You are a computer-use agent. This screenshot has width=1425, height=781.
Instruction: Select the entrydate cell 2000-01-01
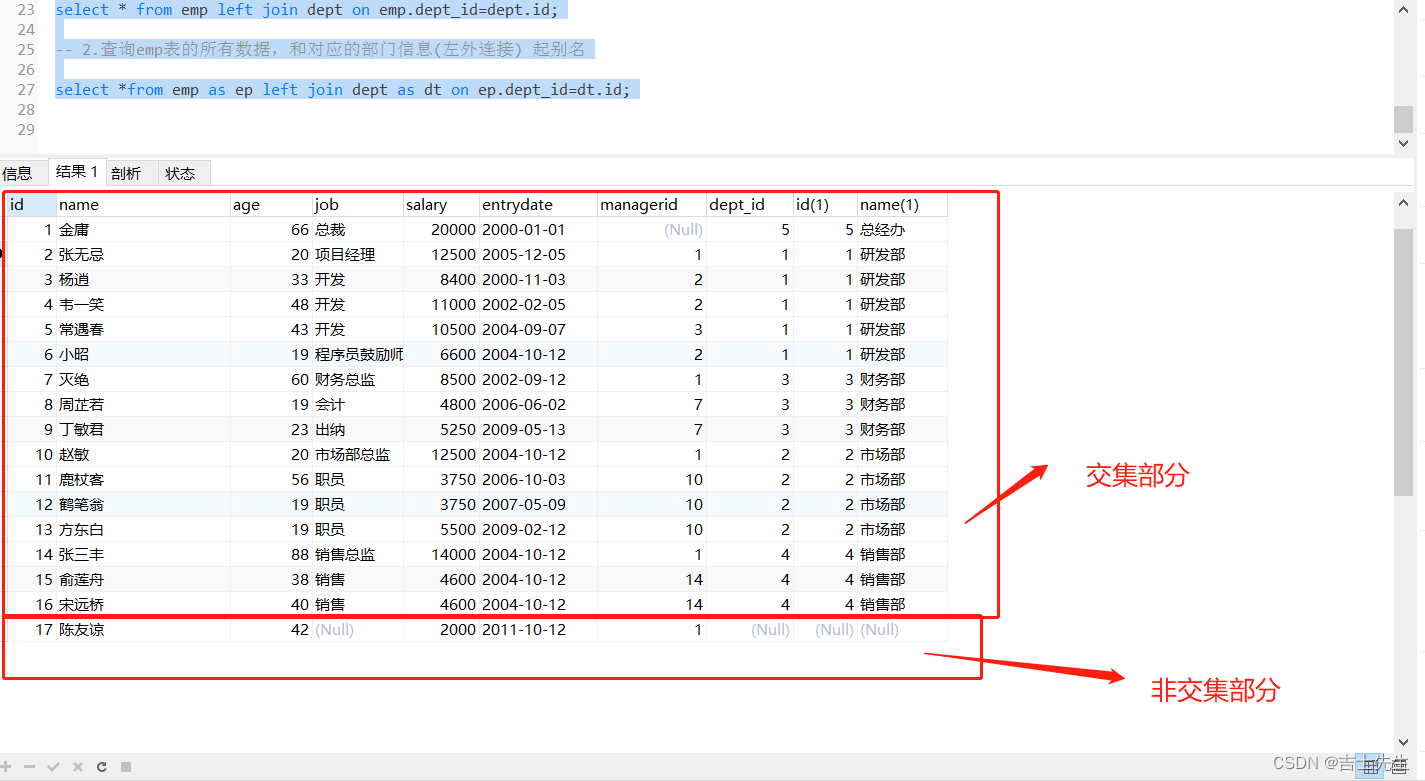[x=539, y=229]
